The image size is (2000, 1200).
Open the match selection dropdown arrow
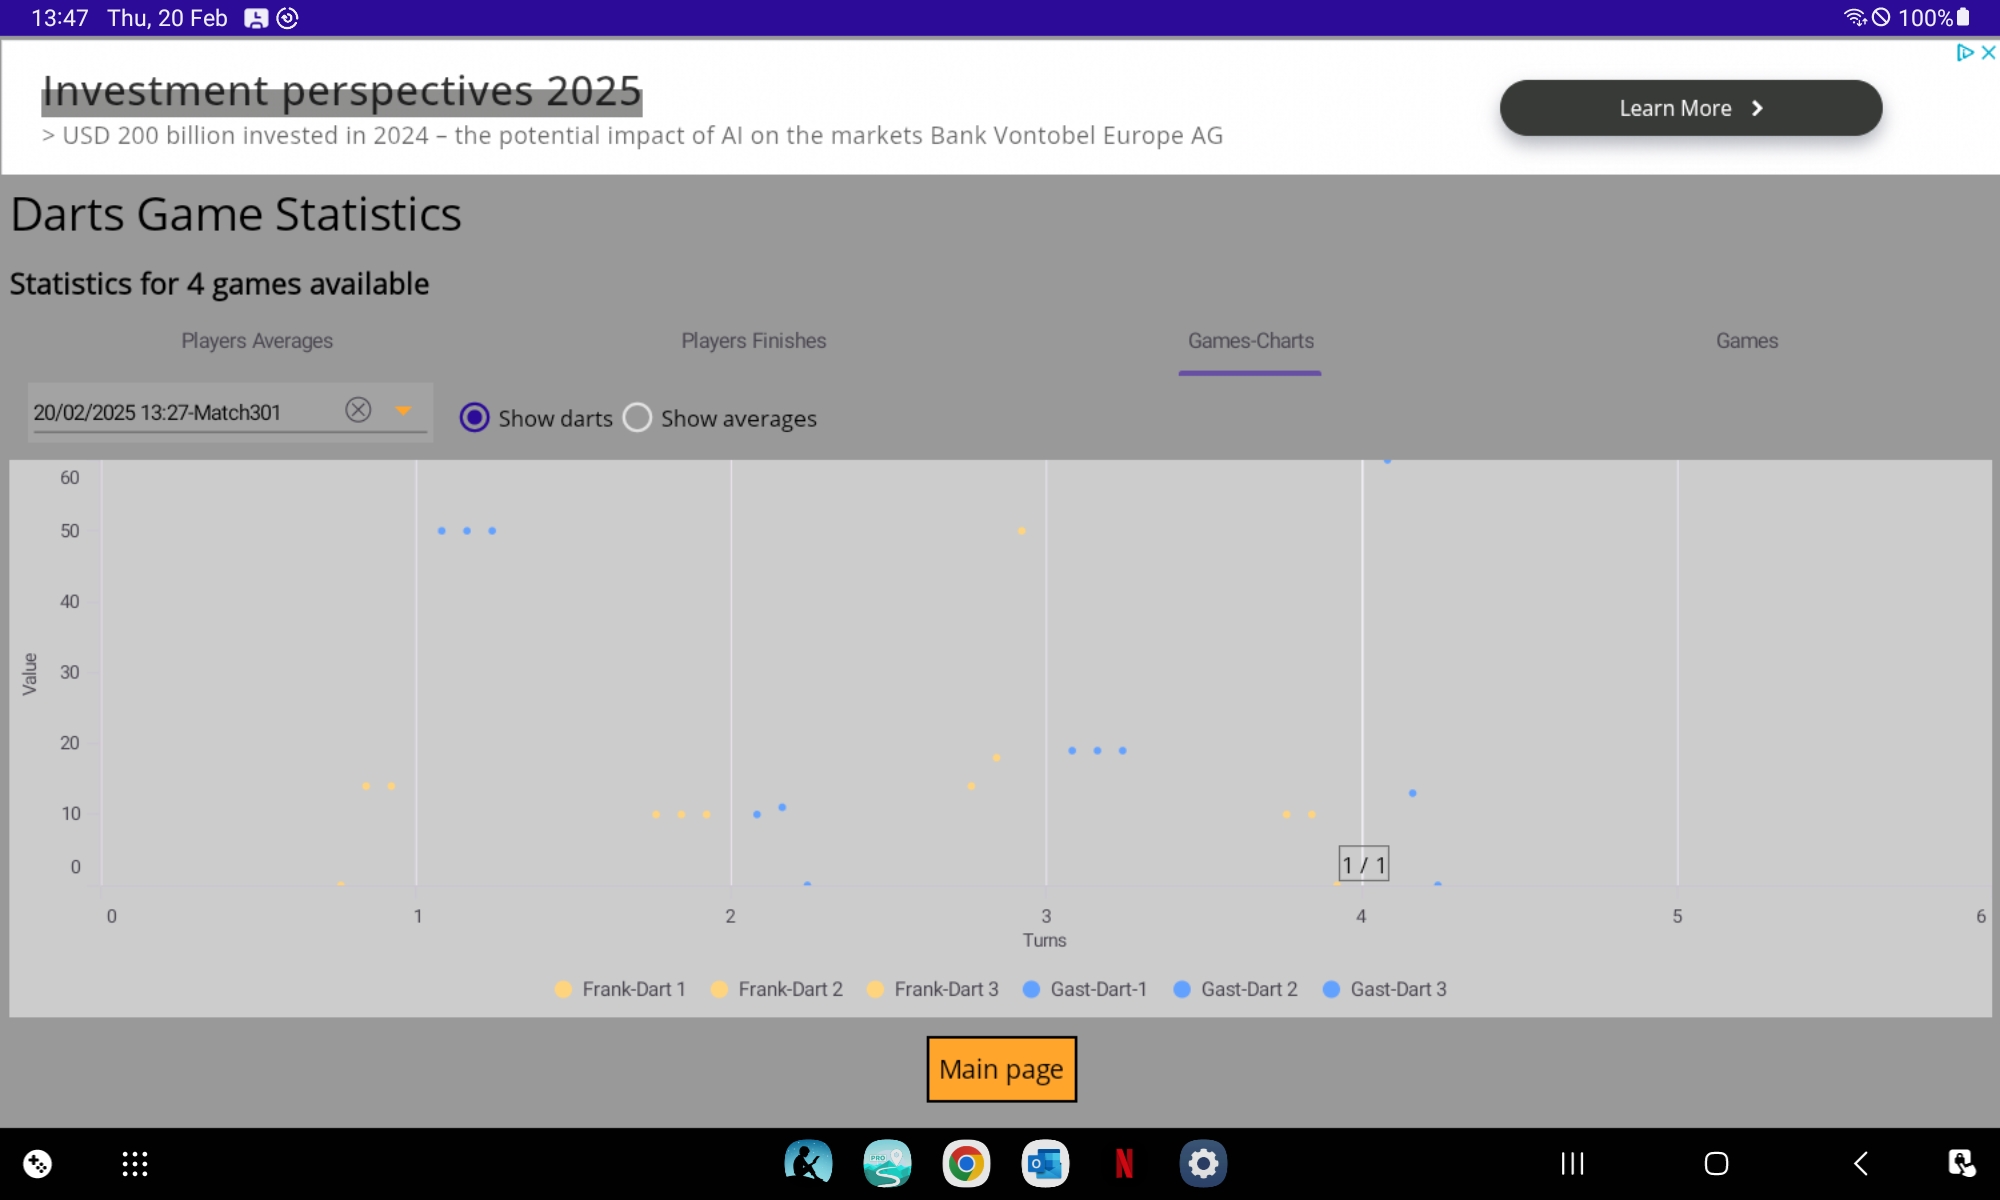tap(403, 411)
